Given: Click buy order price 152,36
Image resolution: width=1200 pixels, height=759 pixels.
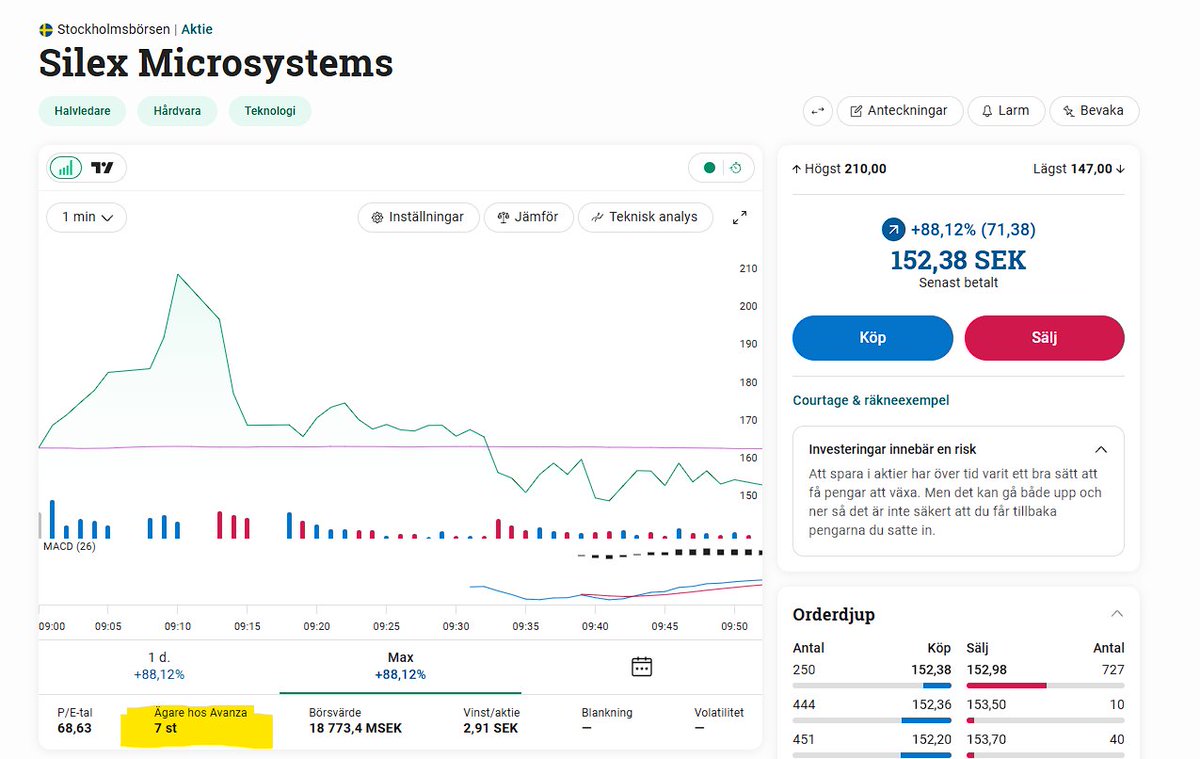Looking at the screenshot, I should click(932, 705).
